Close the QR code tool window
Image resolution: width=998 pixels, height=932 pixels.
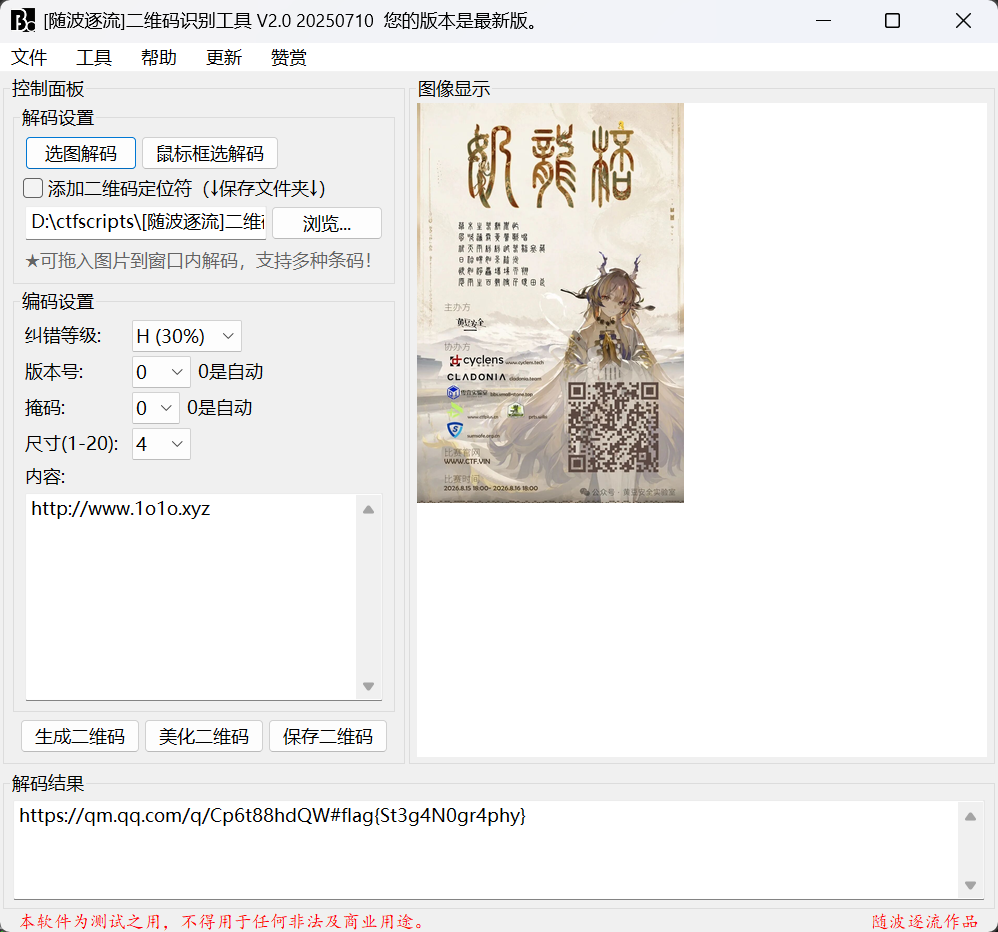coord(963,21)
